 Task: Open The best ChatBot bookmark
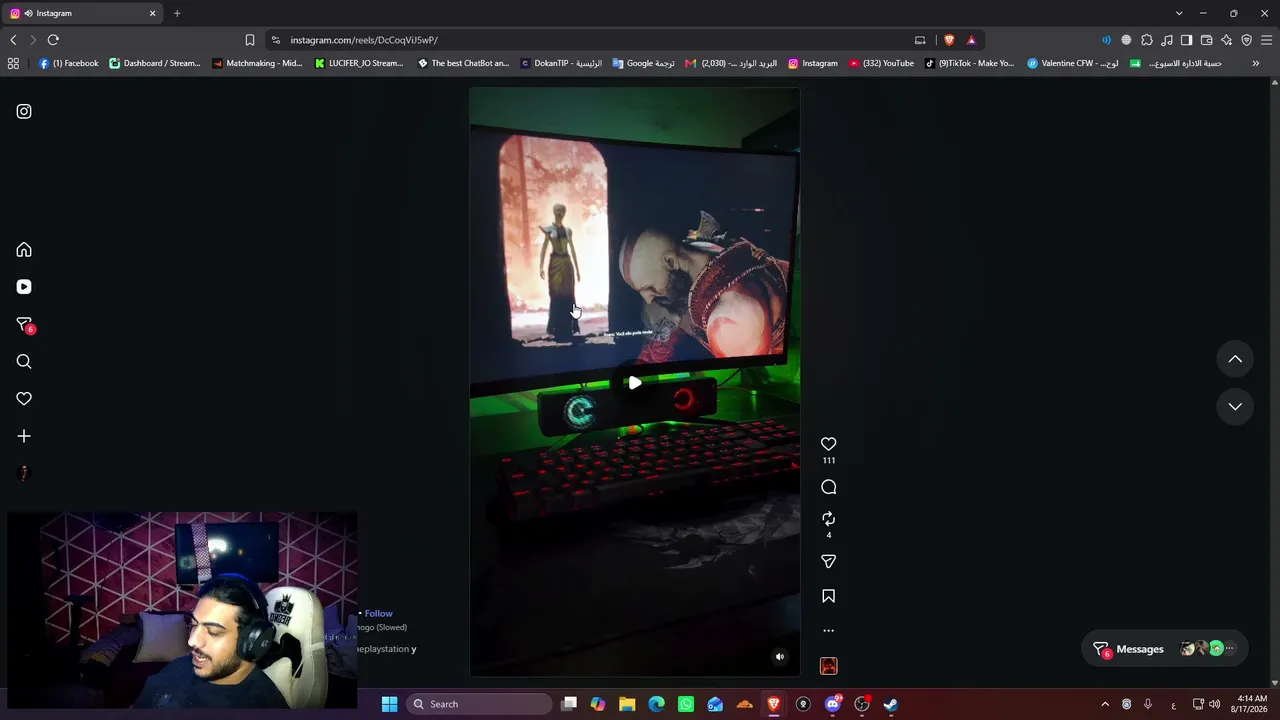[463, 63]
